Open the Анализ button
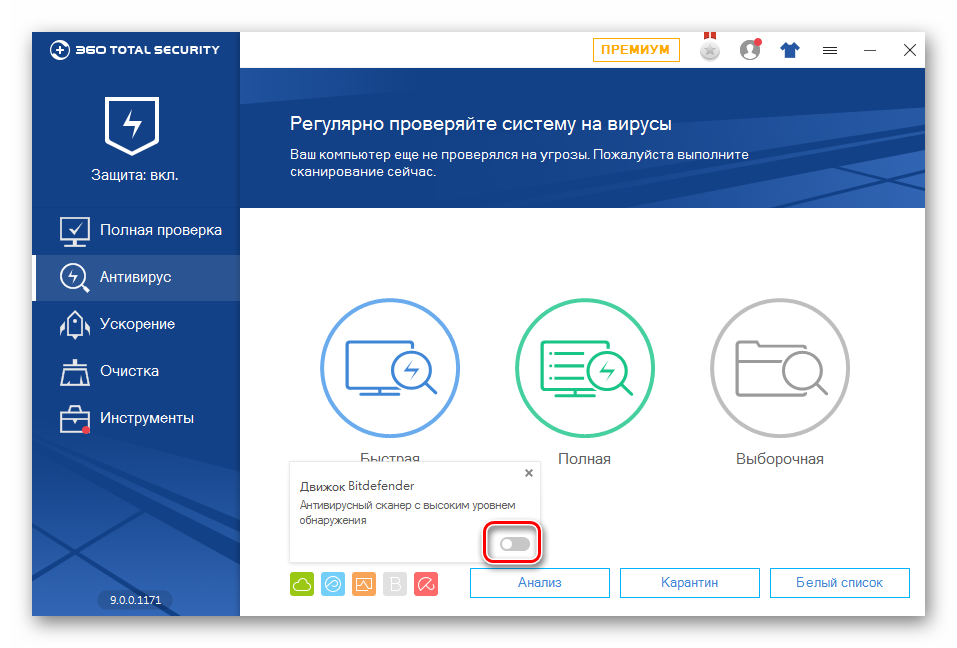Viewport: 957px width, 648px height. click(539, 583)
